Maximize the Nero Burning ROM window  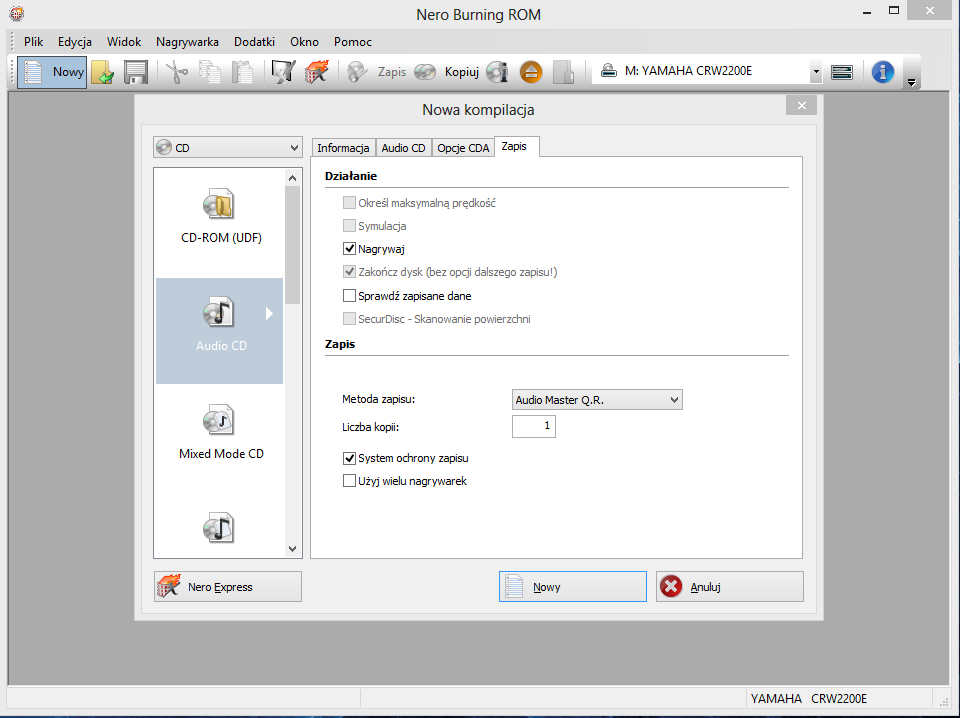(894, 11)
